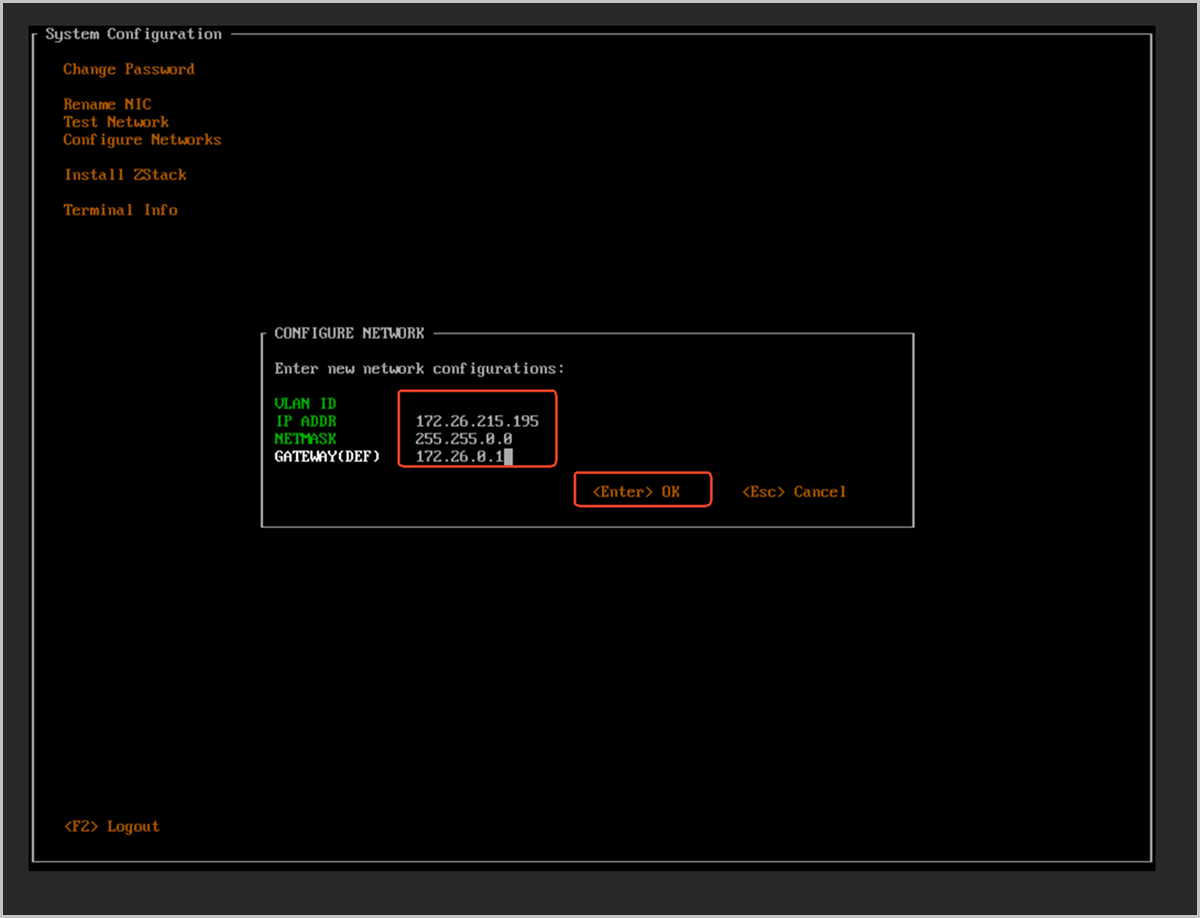Select the Change Password menu entry
The width and height of the screenshot is (1200, 918).
coord(129,69)
